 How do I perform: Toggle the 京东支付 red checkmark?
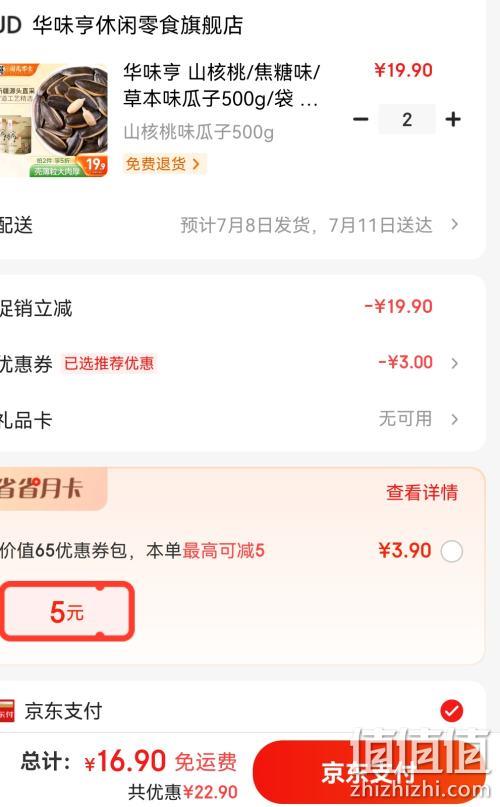click(452, 711)
